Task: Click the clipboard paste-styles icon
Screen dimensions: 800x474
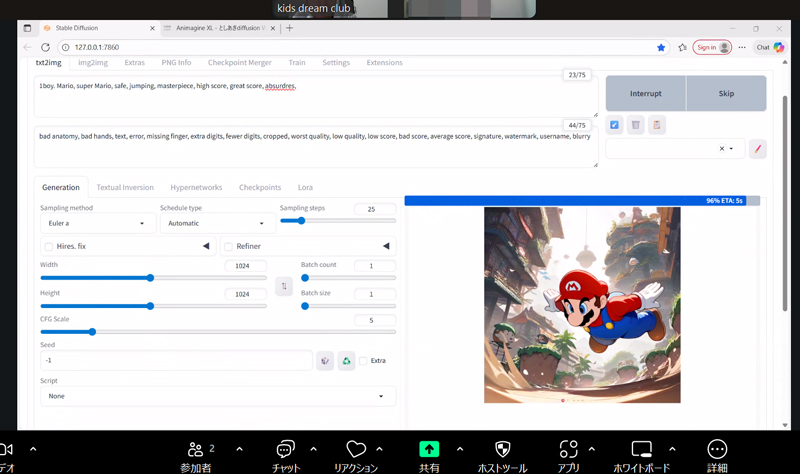Action: [657, 125]
